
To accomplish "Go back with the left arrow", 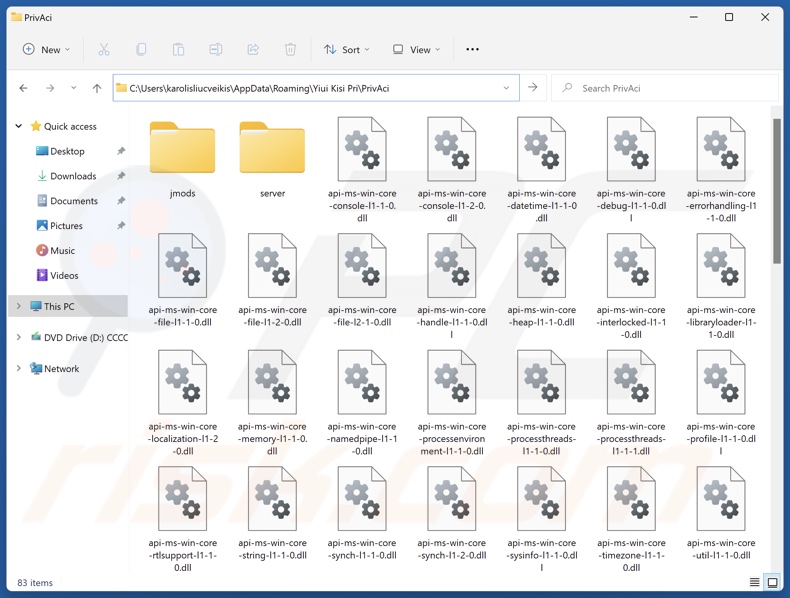I will (23, 88).
